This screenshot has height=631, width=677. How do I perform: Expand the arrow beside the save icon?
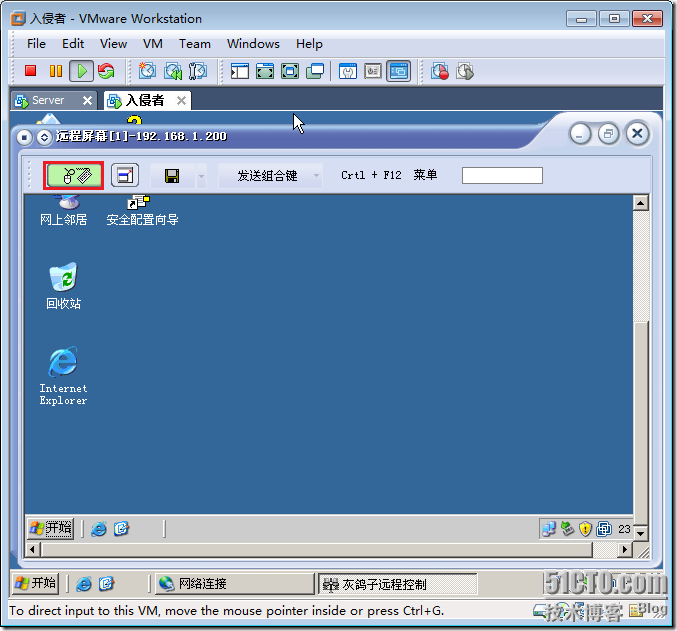point(201,176)
